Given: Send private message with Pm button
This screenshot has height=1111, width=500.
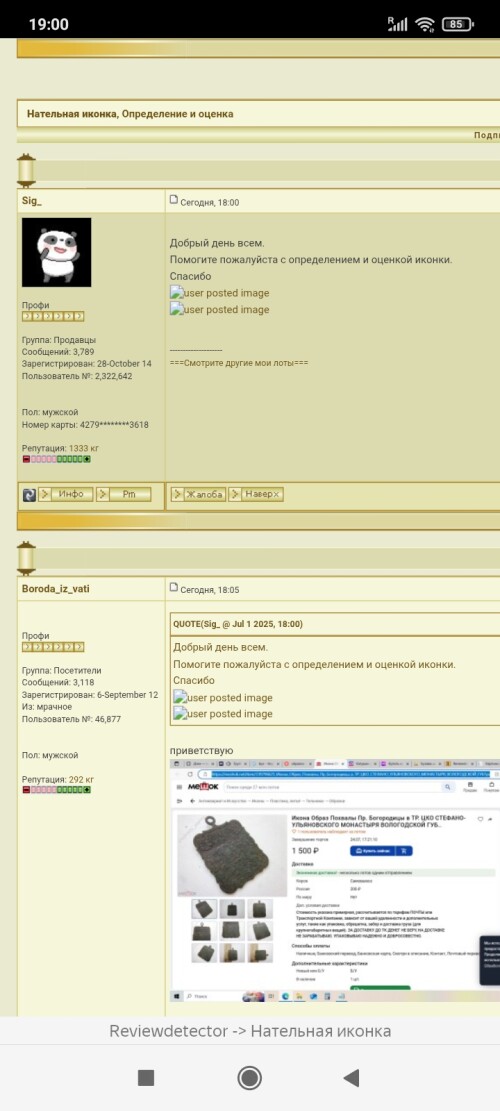Looking at the screenshot, I should pyautogui.click(x=124, y=495).
